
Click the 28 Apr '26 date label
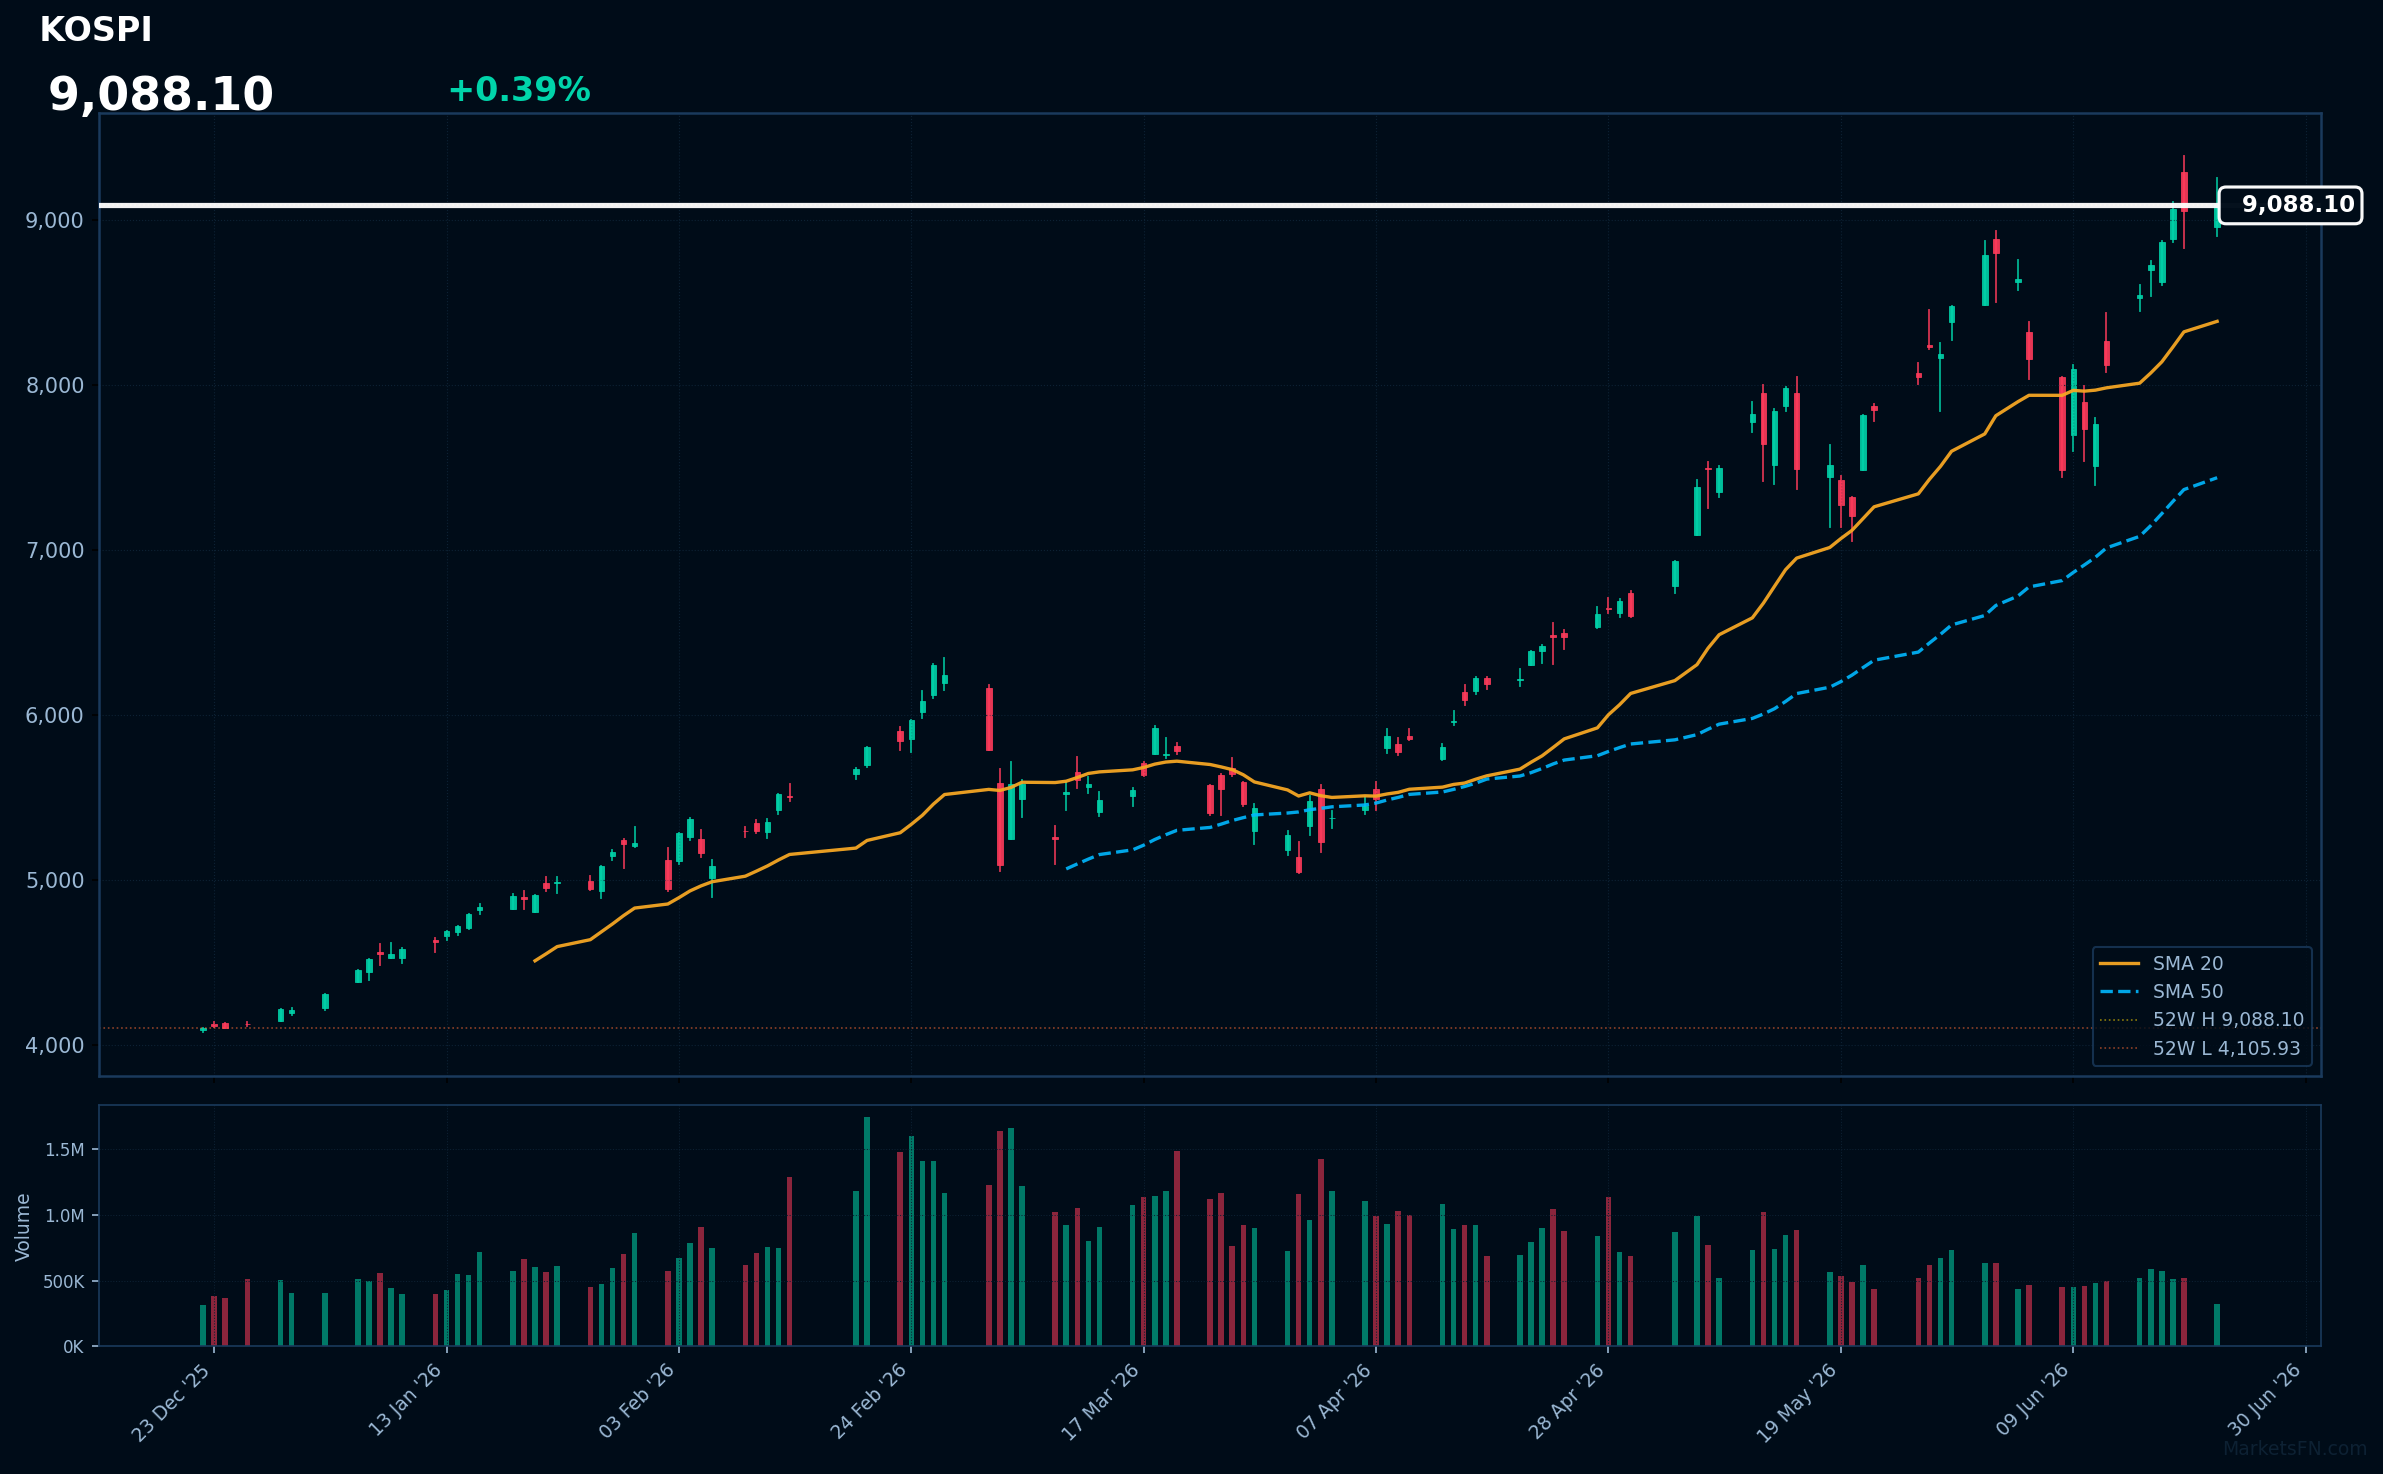pos(1565,1401)
